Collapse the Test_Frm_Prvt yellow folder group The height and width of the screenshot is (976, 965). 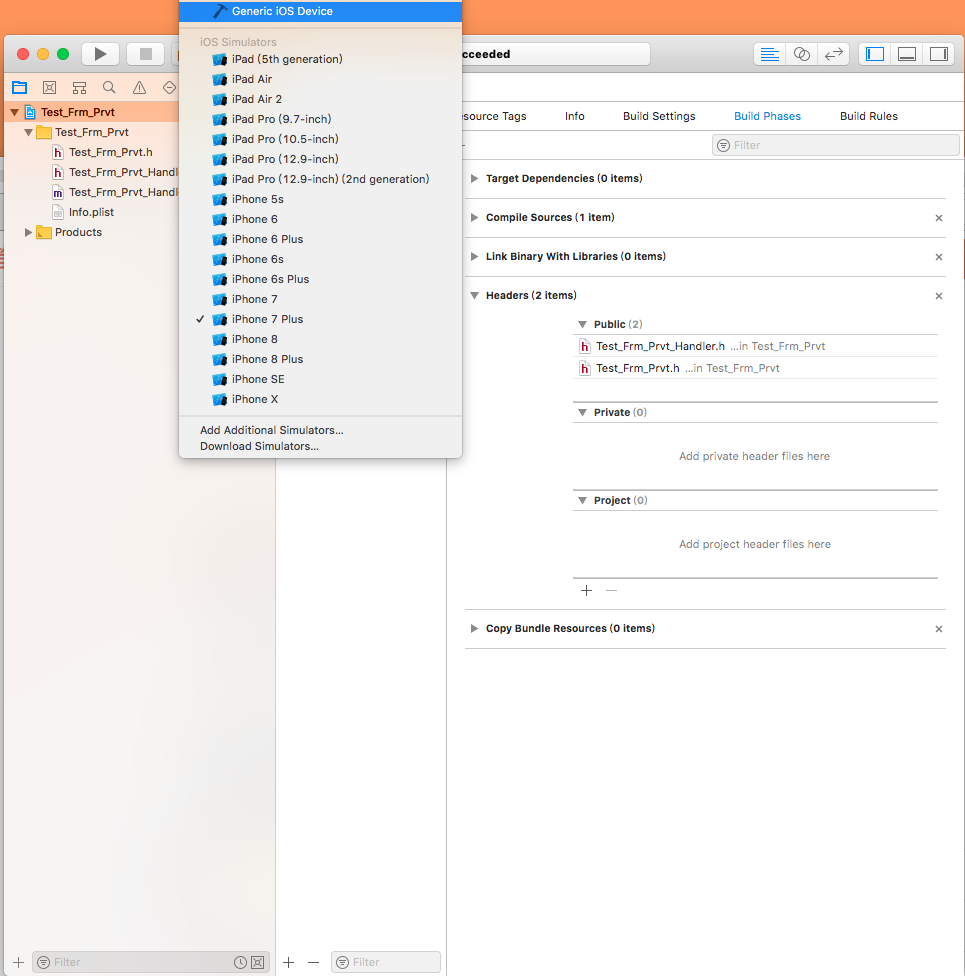28,133
